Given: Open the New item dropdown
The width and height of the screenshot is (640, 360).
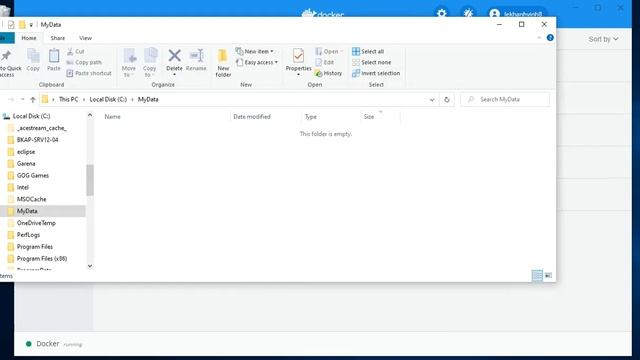Looking at the screenshot, I should (x=255, y=51).
